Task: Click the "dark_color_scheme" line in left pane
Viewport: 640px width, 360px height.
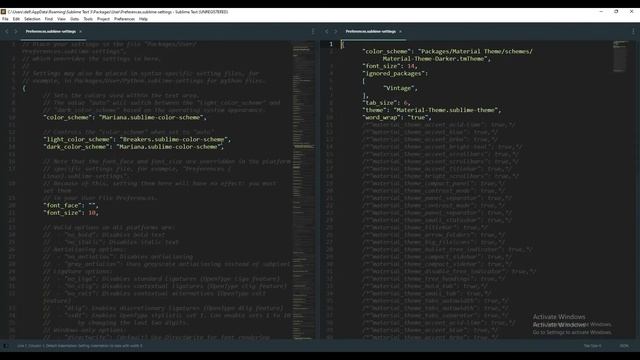Action: point(133,147)
